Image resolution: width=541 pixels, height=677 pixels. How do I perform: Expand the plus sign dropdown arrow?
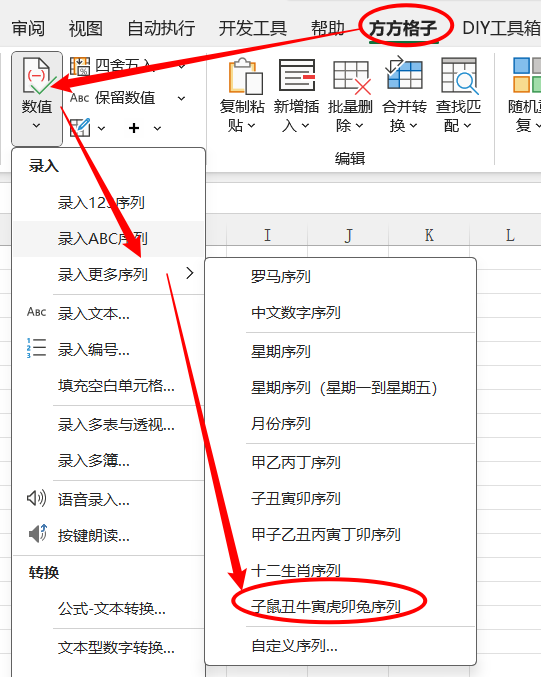coord(157,128)
